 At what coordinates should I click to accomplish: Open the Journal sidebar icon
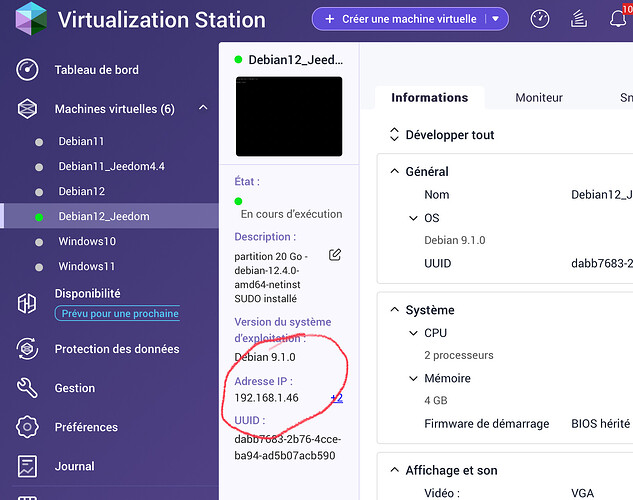pyautogui.click(x=28, y=466)
